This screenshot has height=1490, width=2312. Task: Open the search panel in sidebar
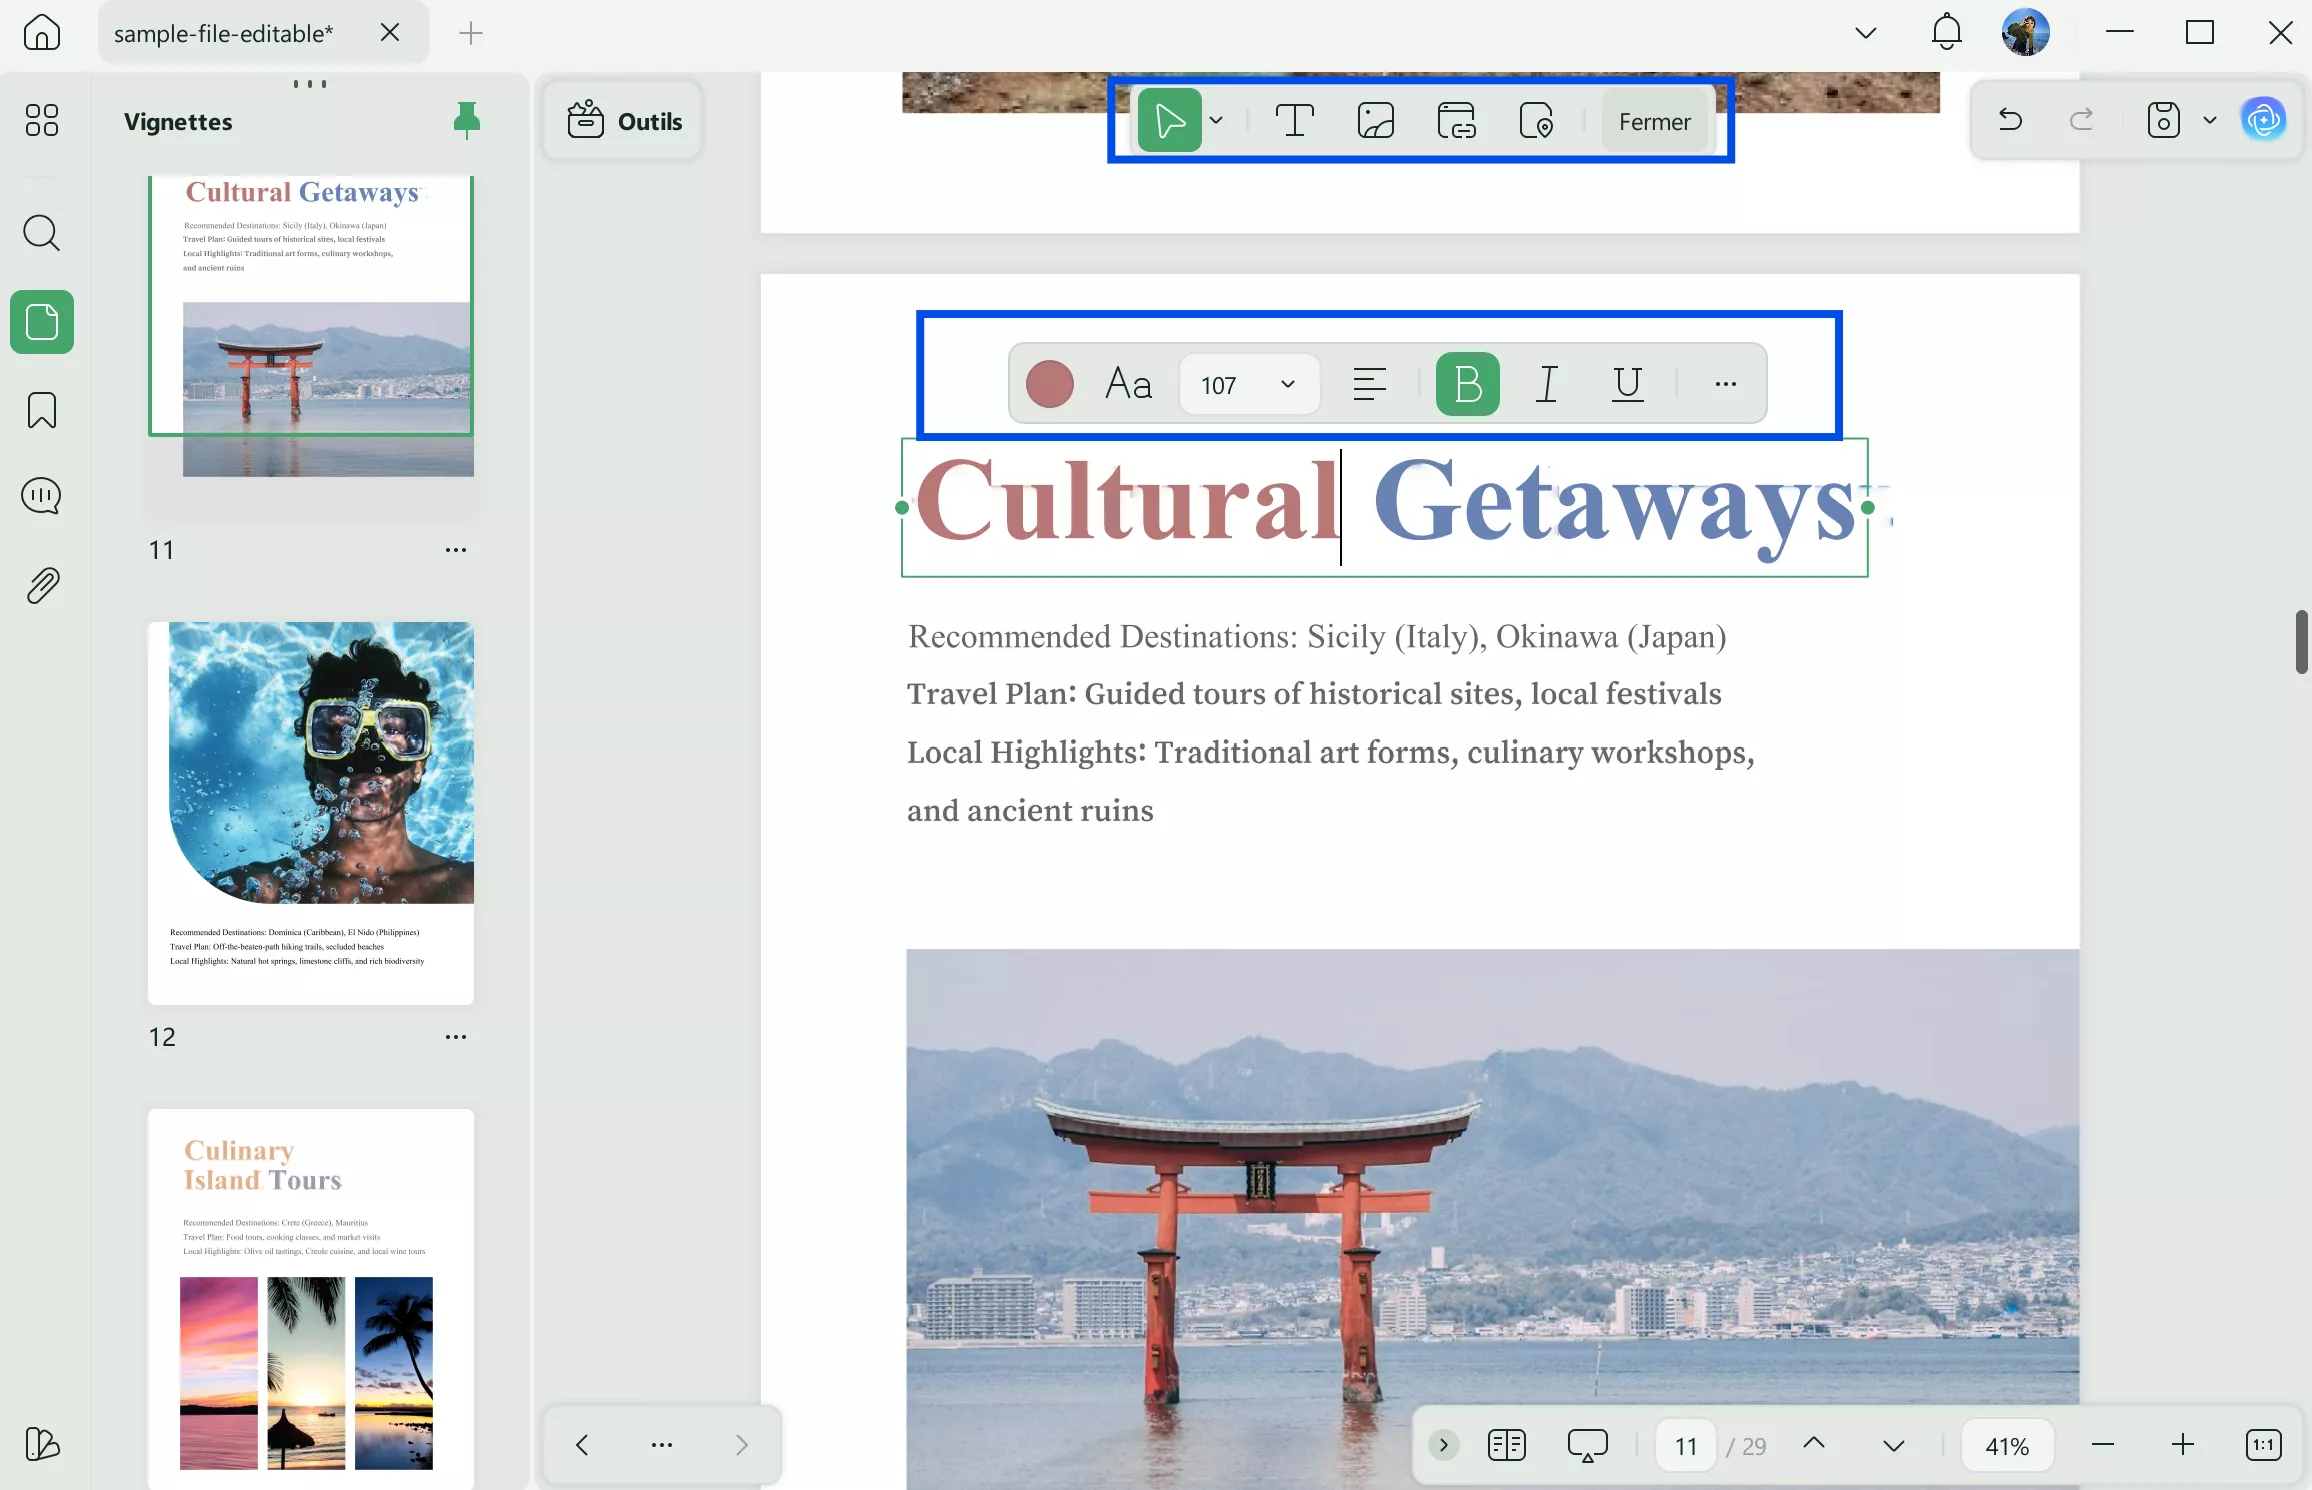(x=41, y=233)
